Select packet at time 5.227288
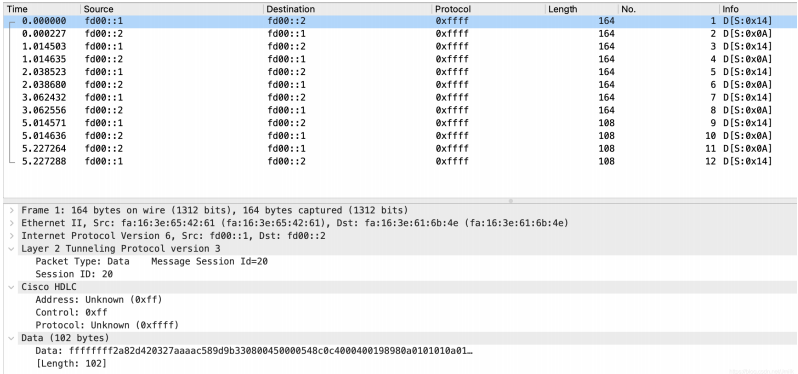 (x=400, y=161)
